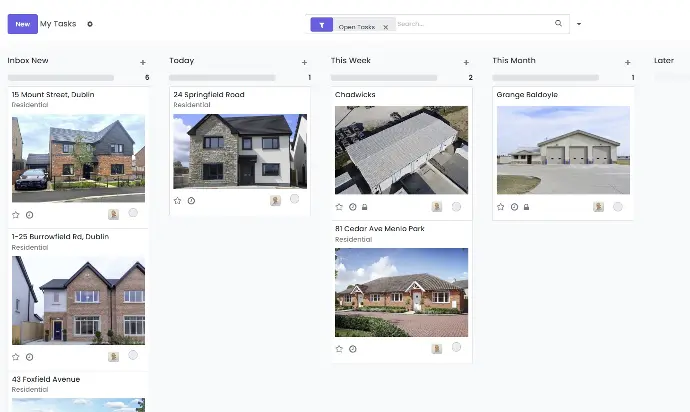The image size is (690, 412).
Task: Open activity clock on 1-25 Burrowfield Rd card
Action: click(x=29, y=357)
